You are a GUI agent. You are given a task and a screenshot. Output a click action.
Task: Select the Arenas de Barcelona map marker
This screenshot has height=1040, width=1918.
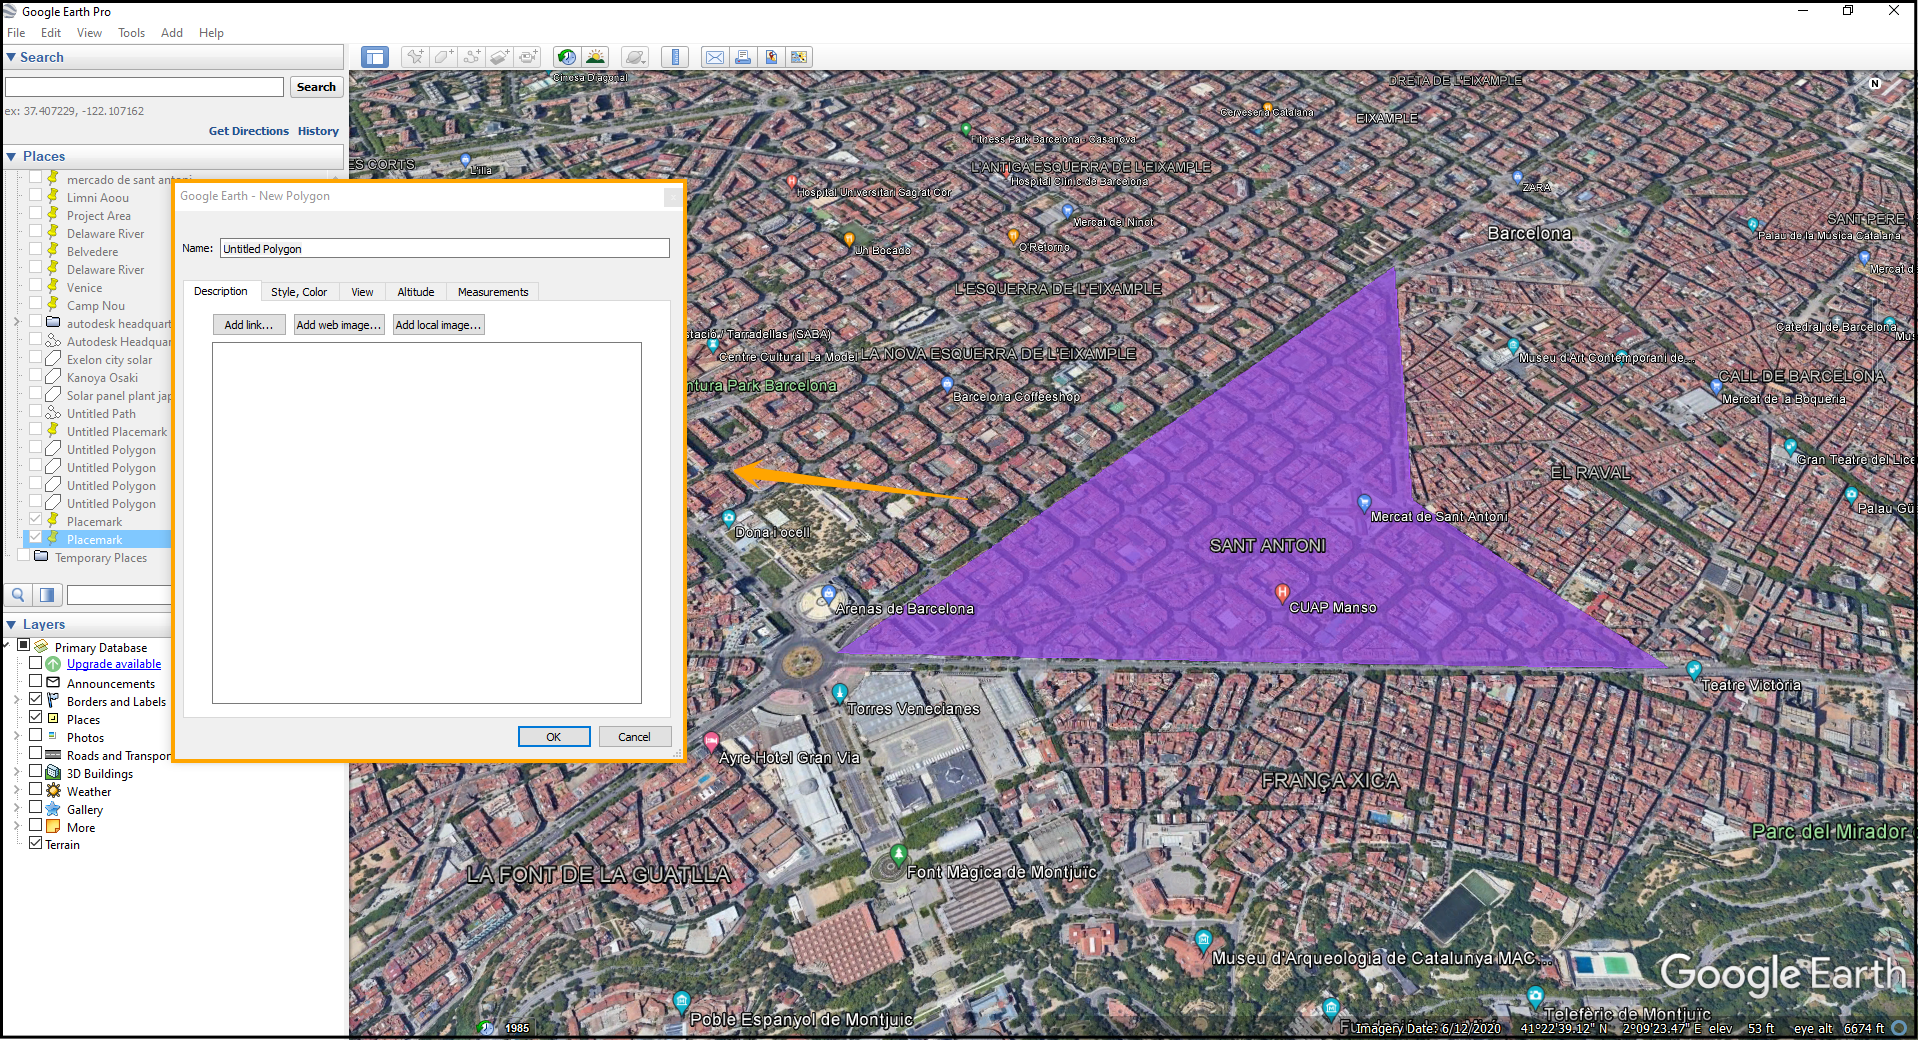[x=827, y=594]
